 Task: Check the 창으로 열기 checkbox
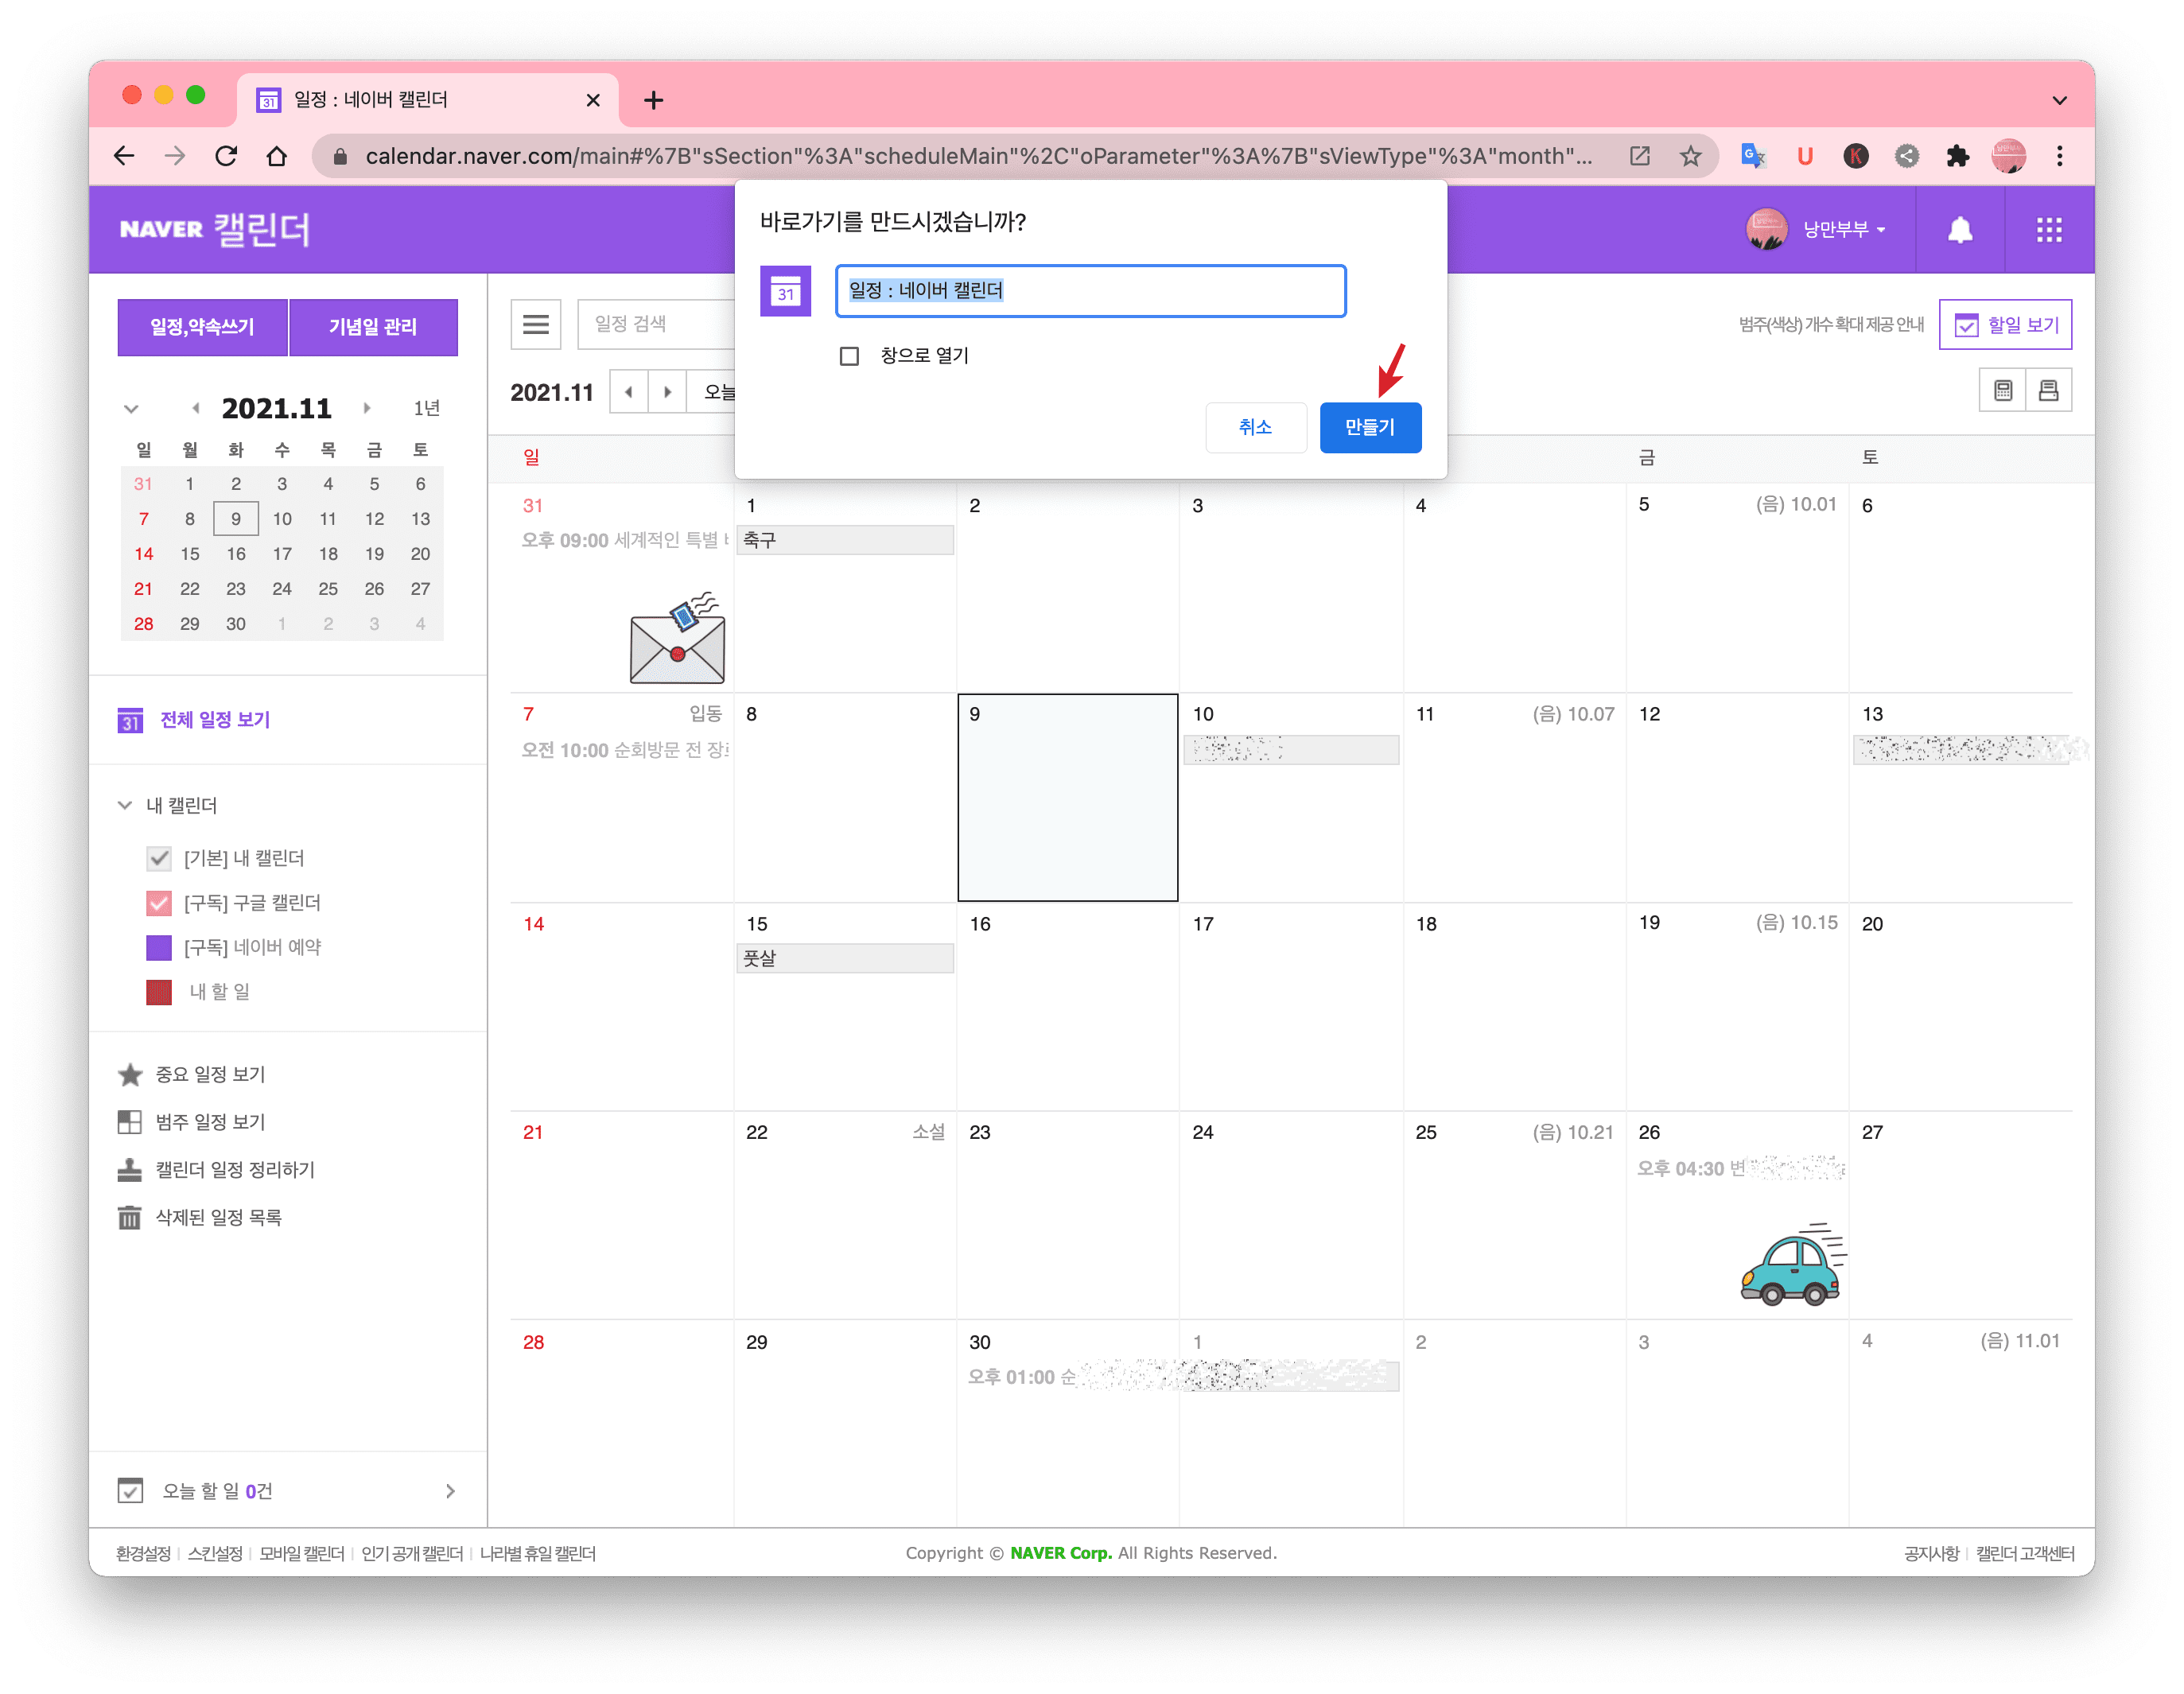[x=849, y=356]
